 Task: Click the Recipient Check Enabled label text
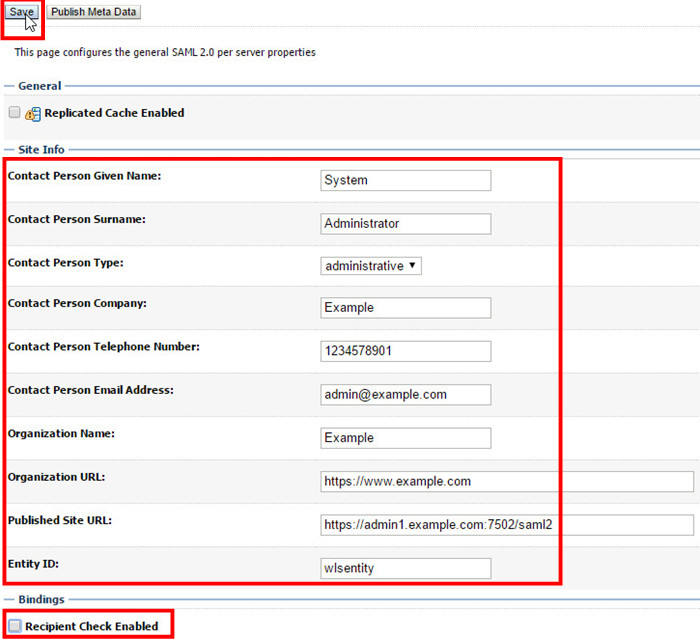tap(92, 626)
